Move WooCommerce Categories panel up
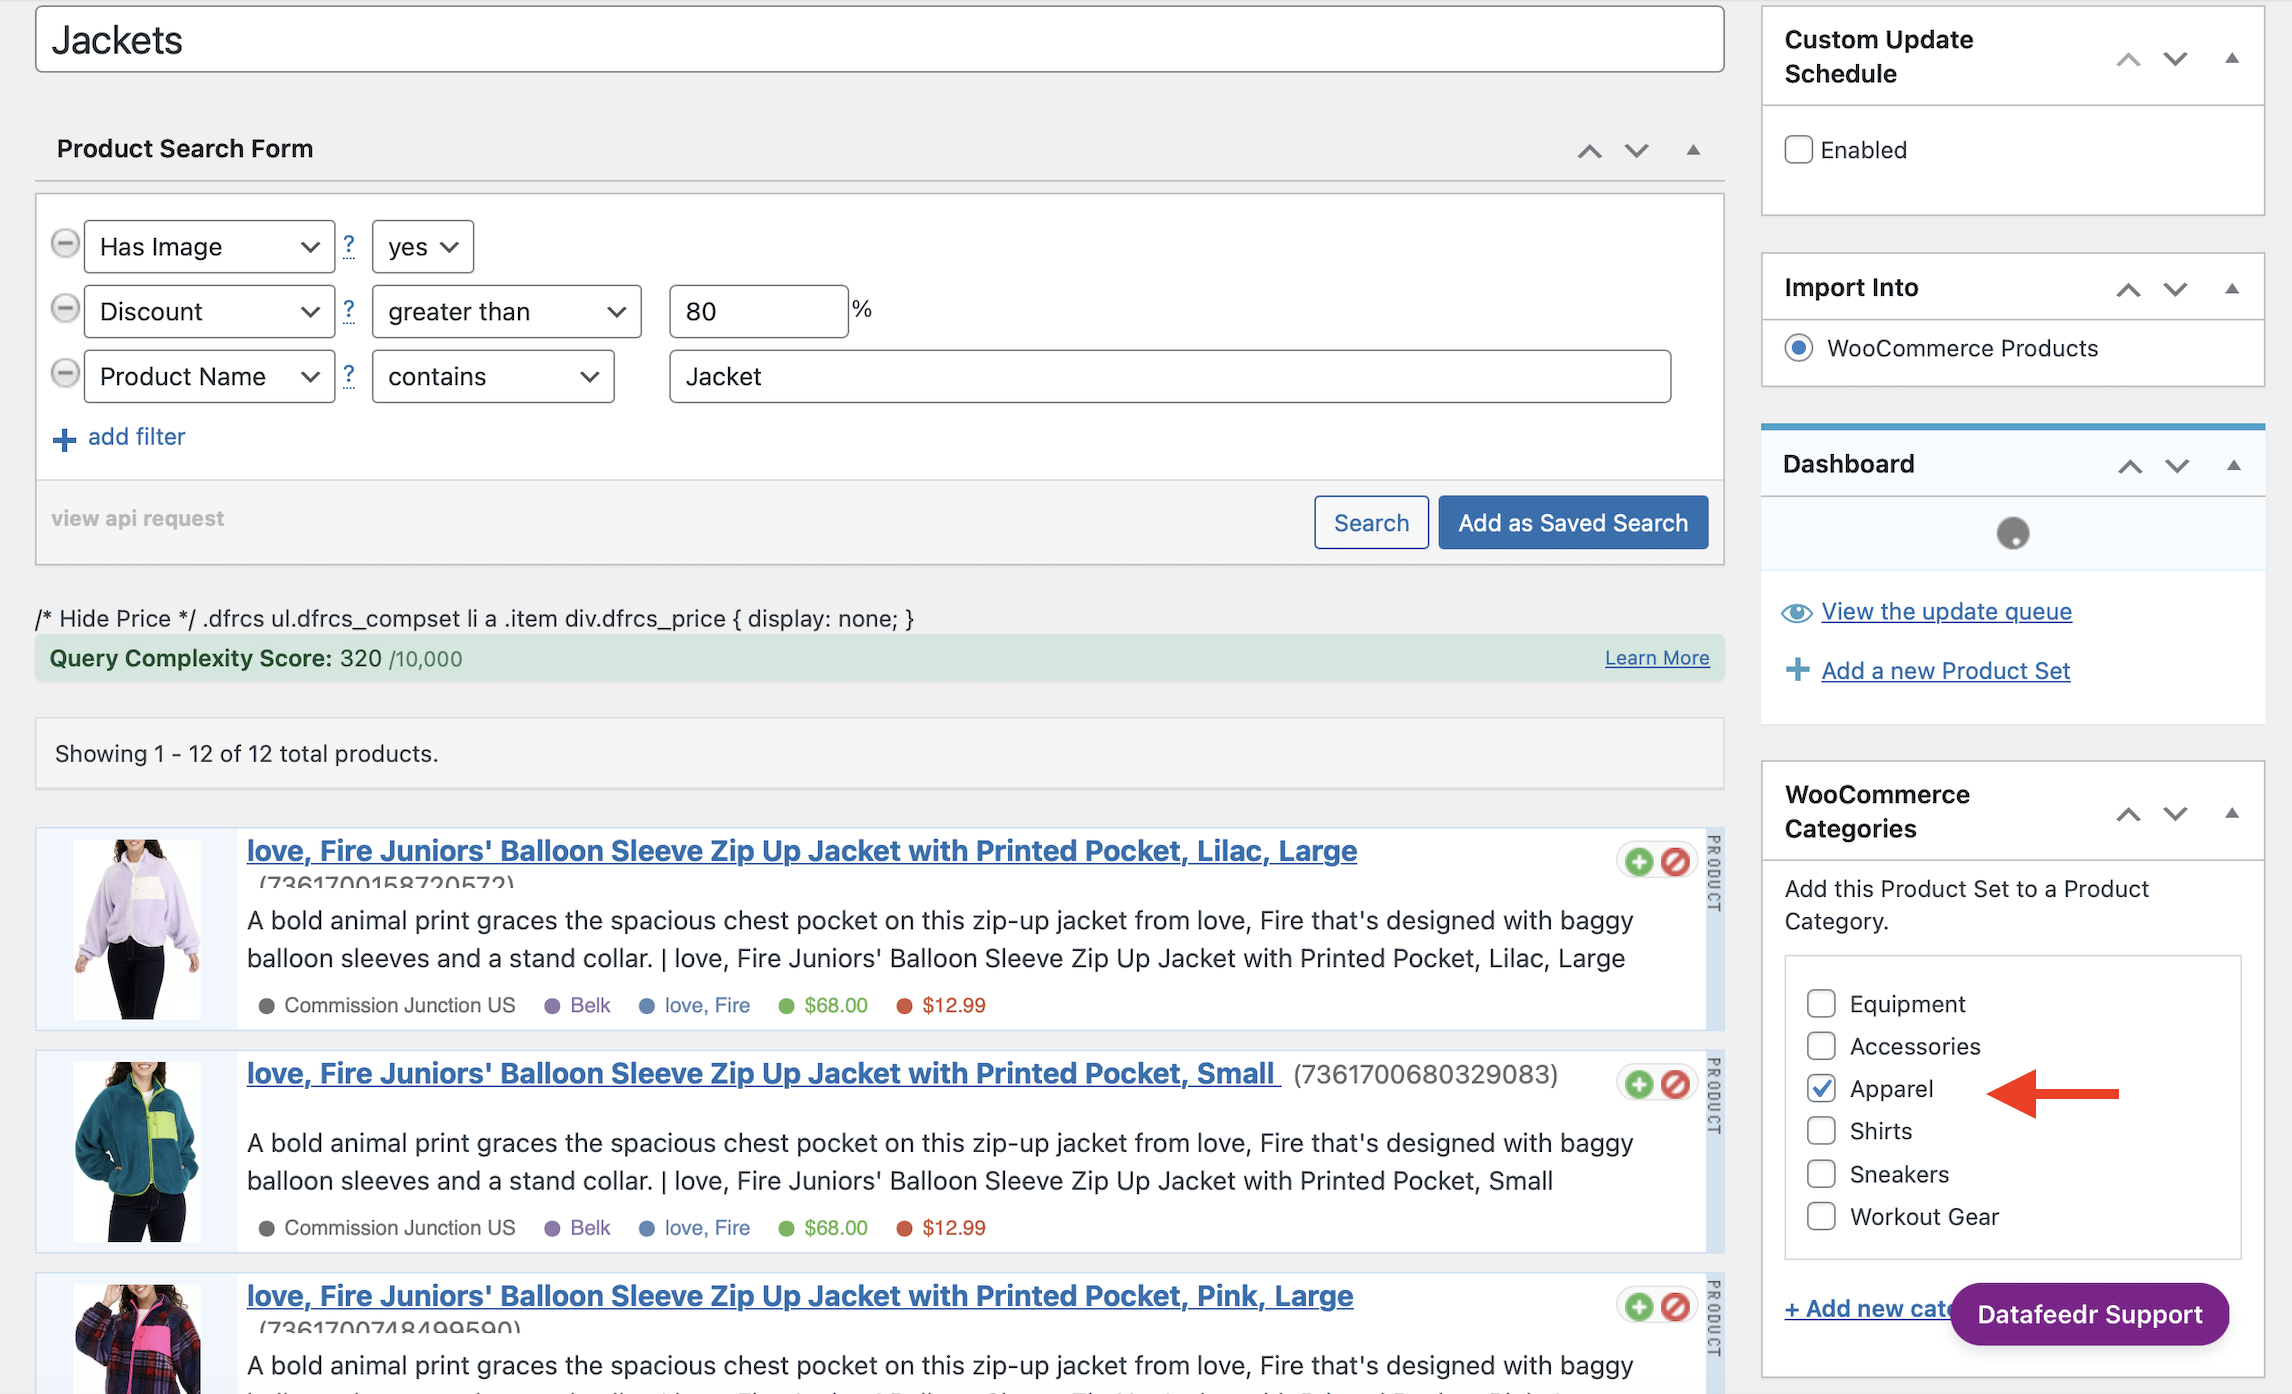2292x1394 pixels. click(x=2128, y=814)
